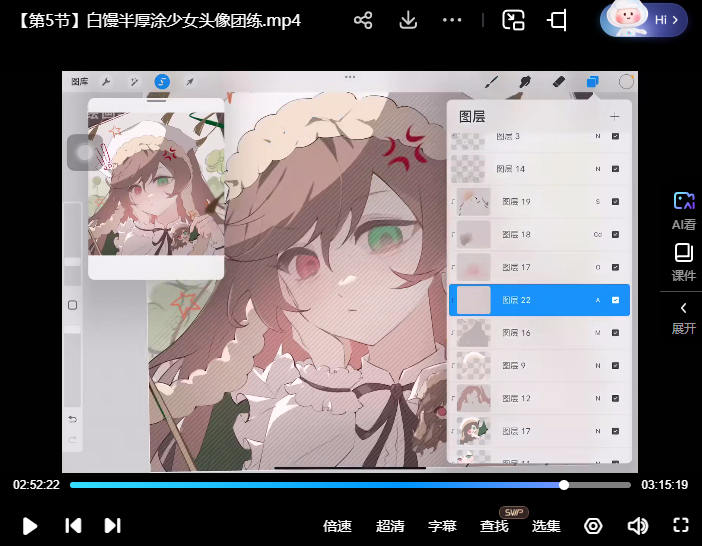Viewport: 702px width, 546px height.
Task: Open the 课件 courseware panel
Action: (683, 261)
